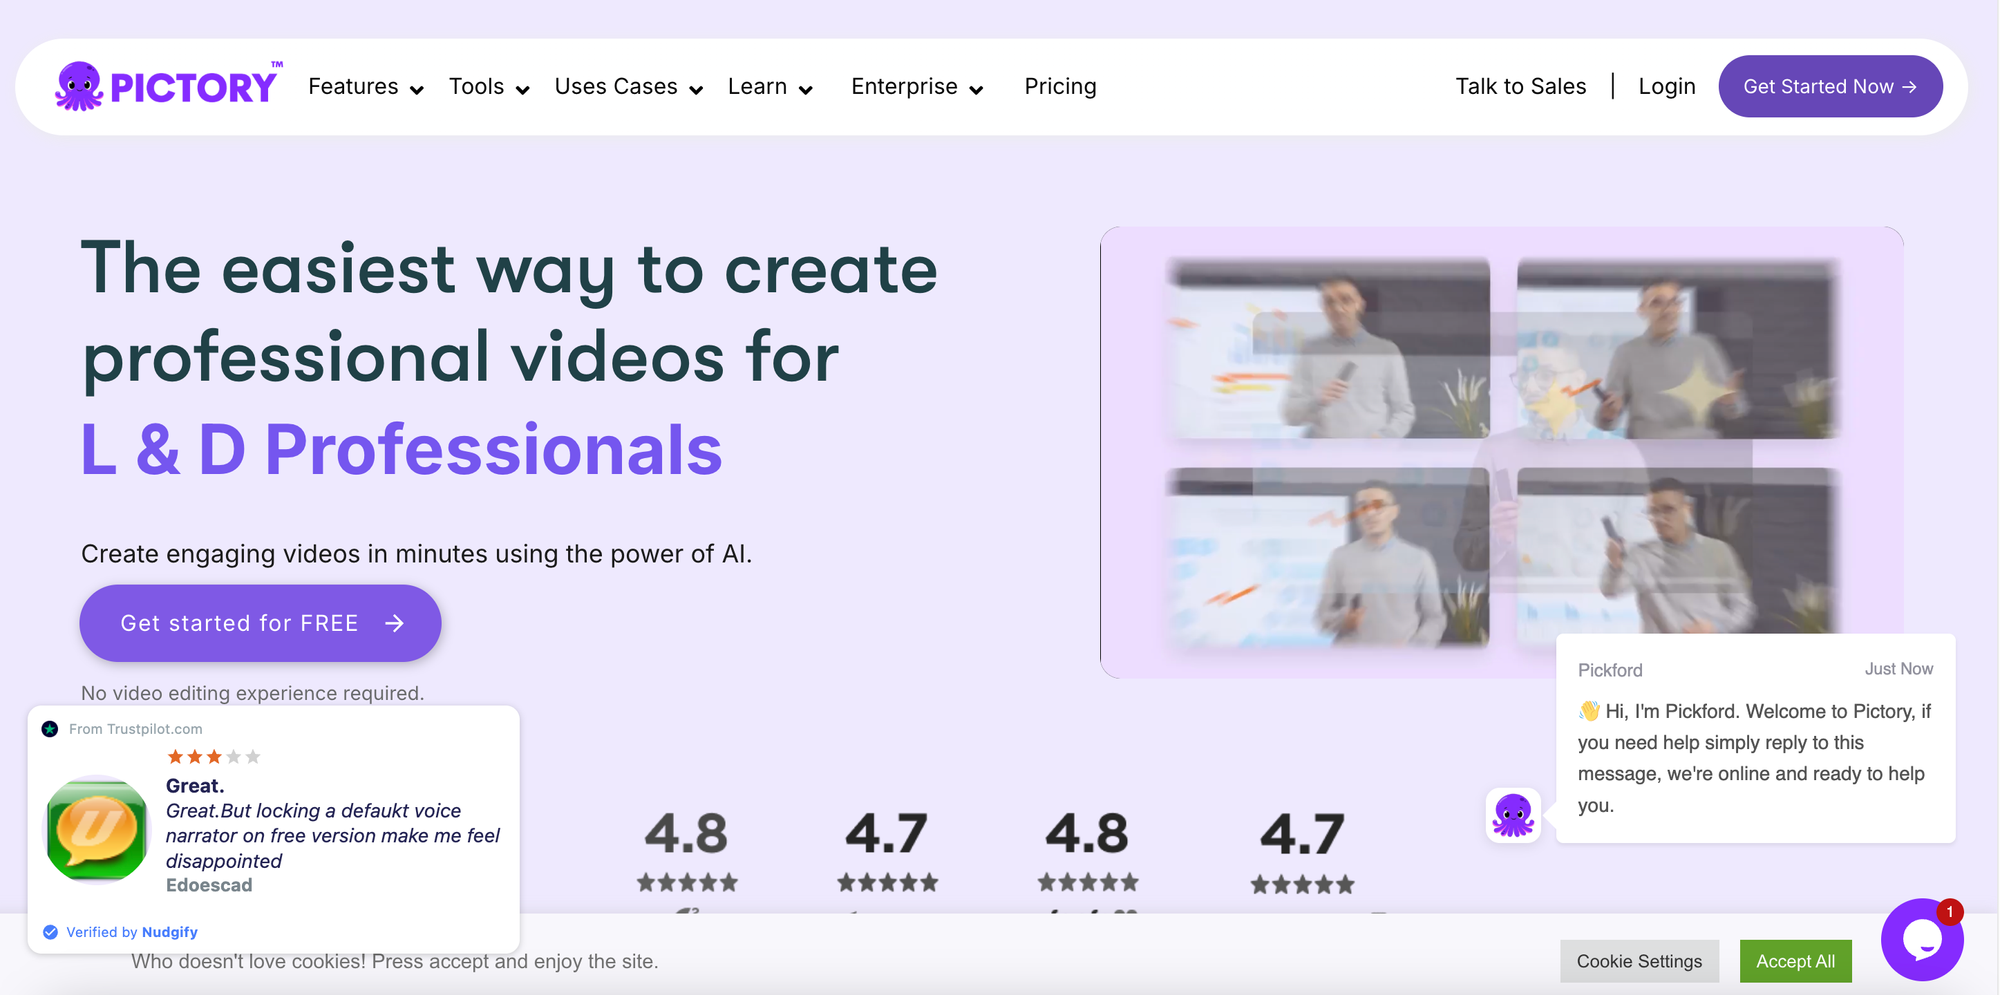Click Just Now timestamp in chat

click(x=1898, y=669)
